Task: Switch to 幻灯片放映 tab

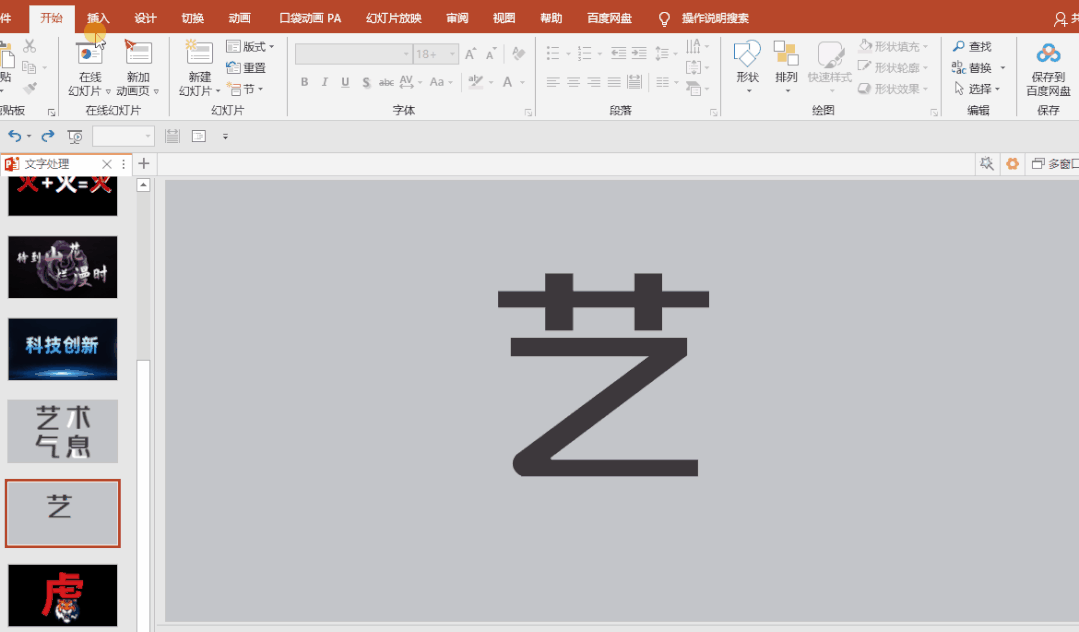Action: coord(394,18)
